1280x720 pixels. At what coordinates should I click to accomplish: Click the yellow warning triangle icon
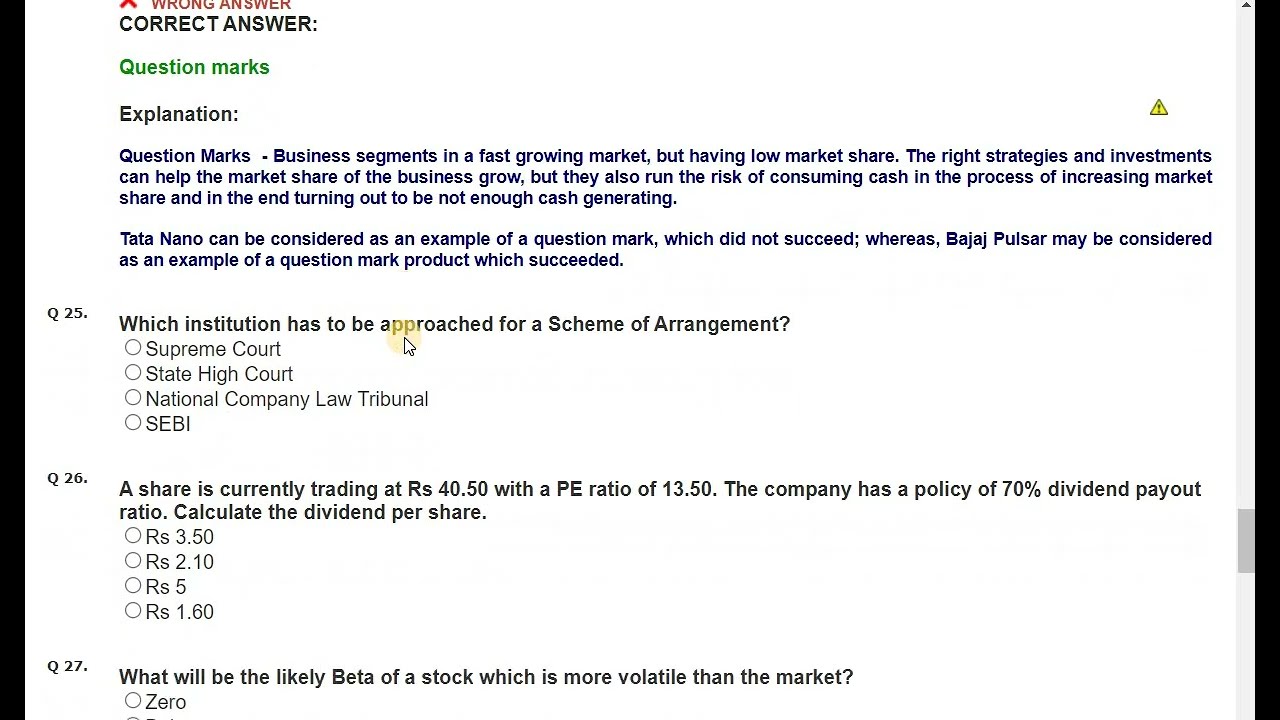pos(1158,108)
